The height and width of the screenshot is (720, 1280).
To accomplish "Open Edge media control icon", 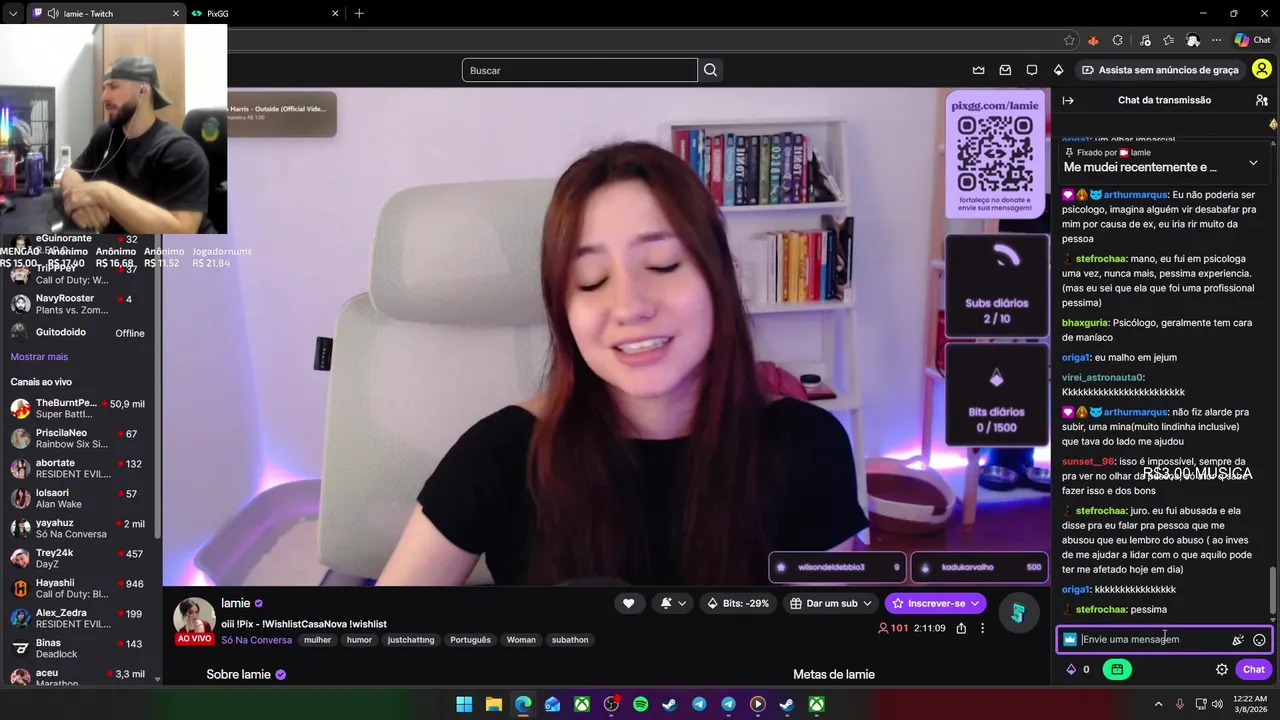I will click(x=1144, y=41).
